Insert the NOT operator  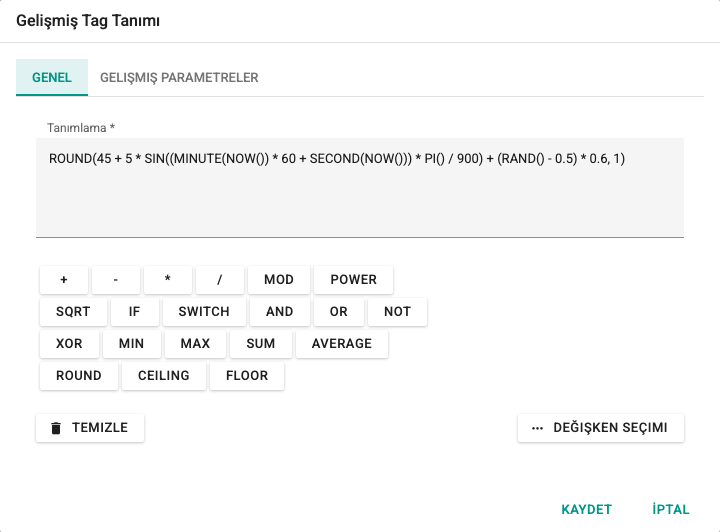tap(397, 312)
